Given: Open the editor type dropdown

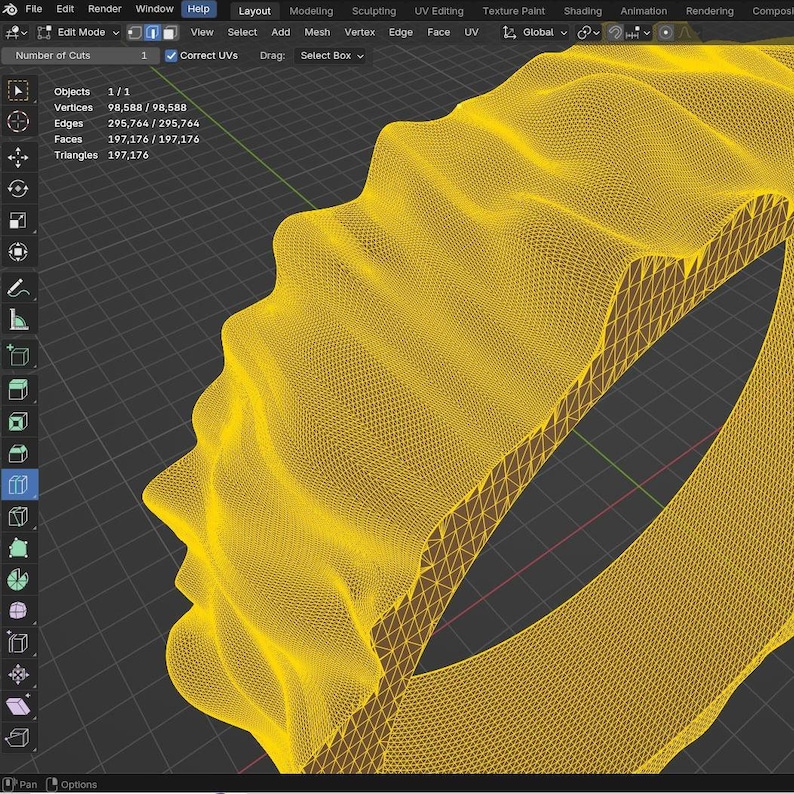Looking at the screenshot, I should pos(16,33).
